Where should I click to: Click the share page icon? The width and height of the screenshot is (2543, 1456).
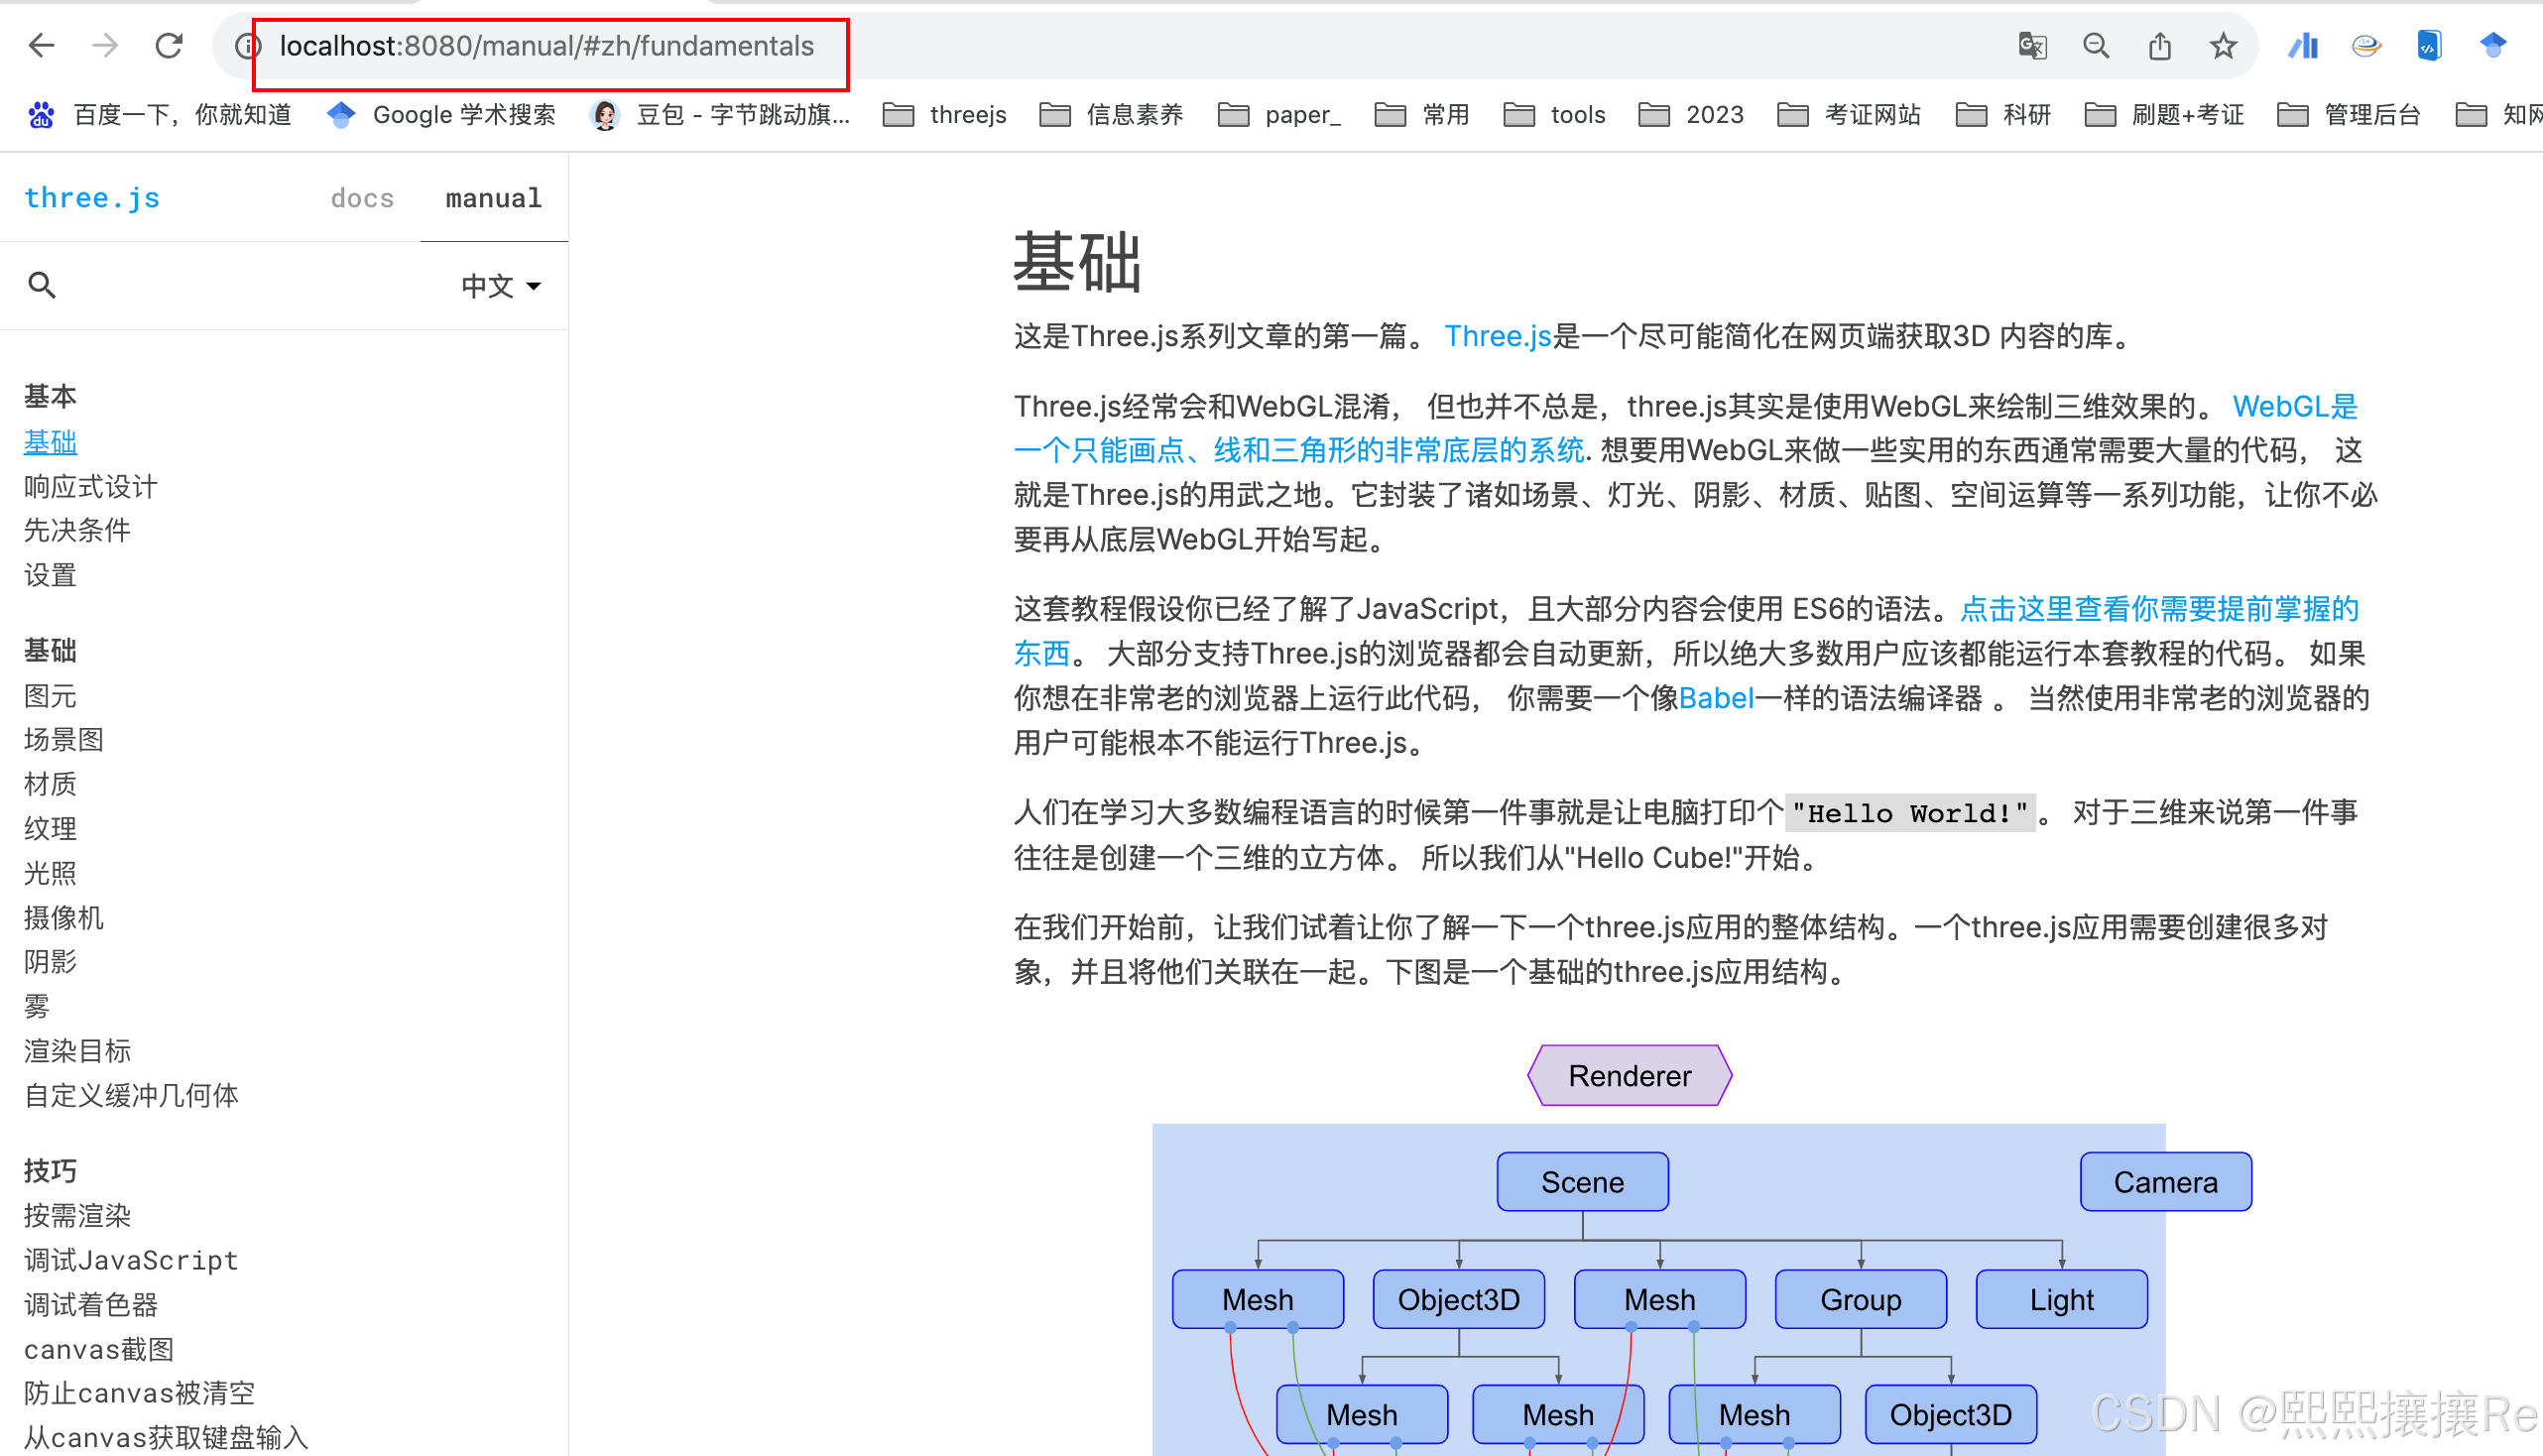pyautogui.click(x=2159, y=46)
